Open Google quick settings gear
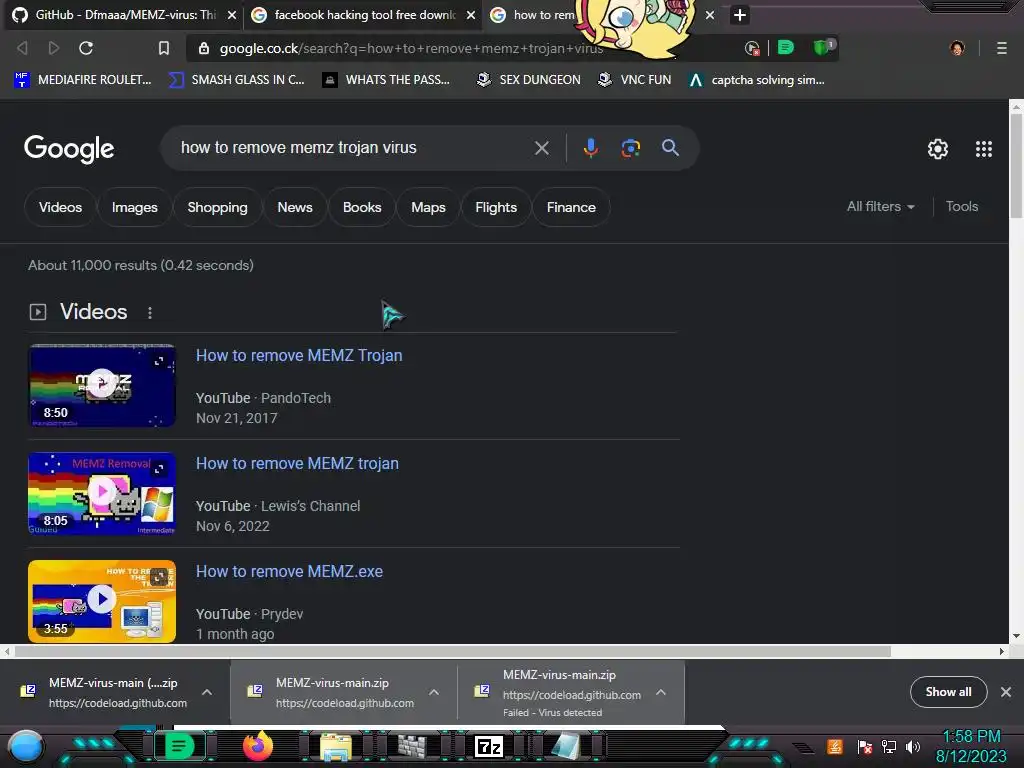The image size is (1024, 768). point(938,149)
